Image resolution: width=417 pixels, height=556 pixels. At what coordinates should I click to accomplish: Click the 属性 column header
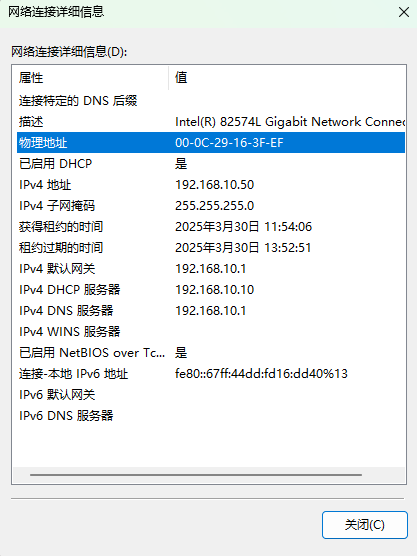point(90,78)
